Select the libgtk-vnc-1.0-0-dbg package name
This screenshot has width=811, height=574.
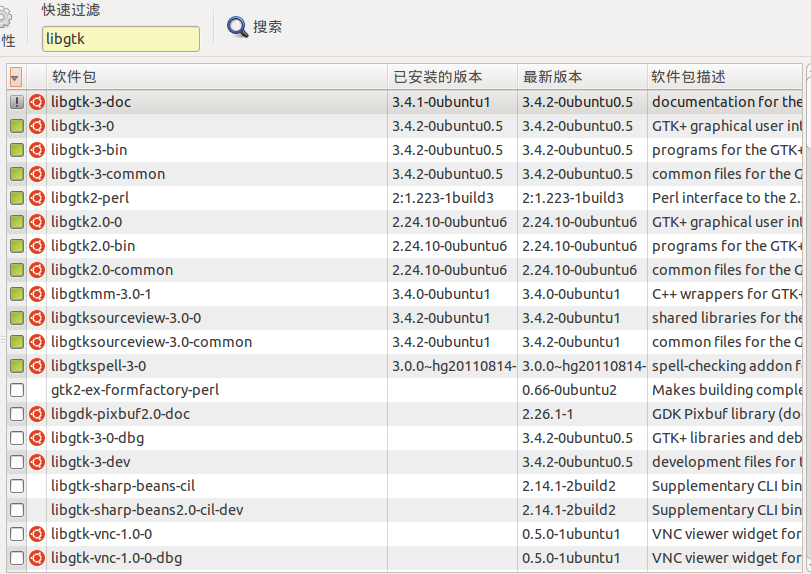pyautogui.click(x=116, y=558)
